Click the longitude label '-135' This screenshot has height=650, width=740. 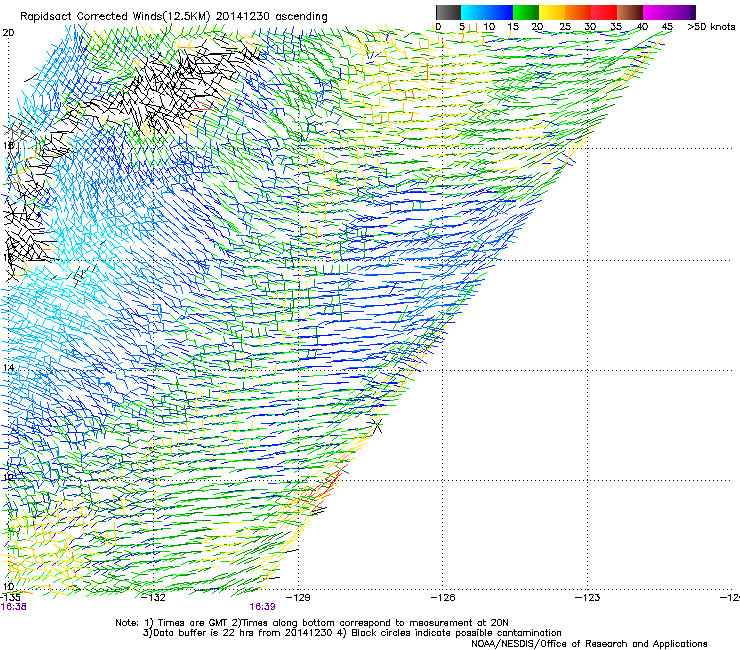pyautogui.click(x=10, y=598)
